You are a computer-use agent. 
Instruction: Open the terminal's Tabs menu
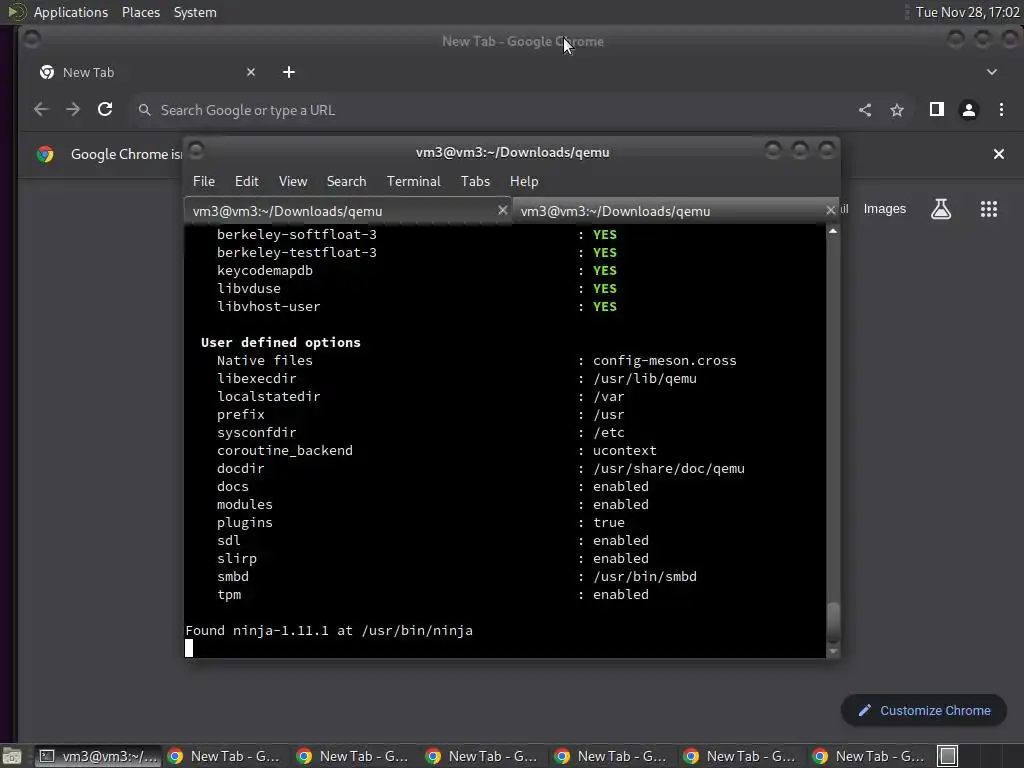475,182
